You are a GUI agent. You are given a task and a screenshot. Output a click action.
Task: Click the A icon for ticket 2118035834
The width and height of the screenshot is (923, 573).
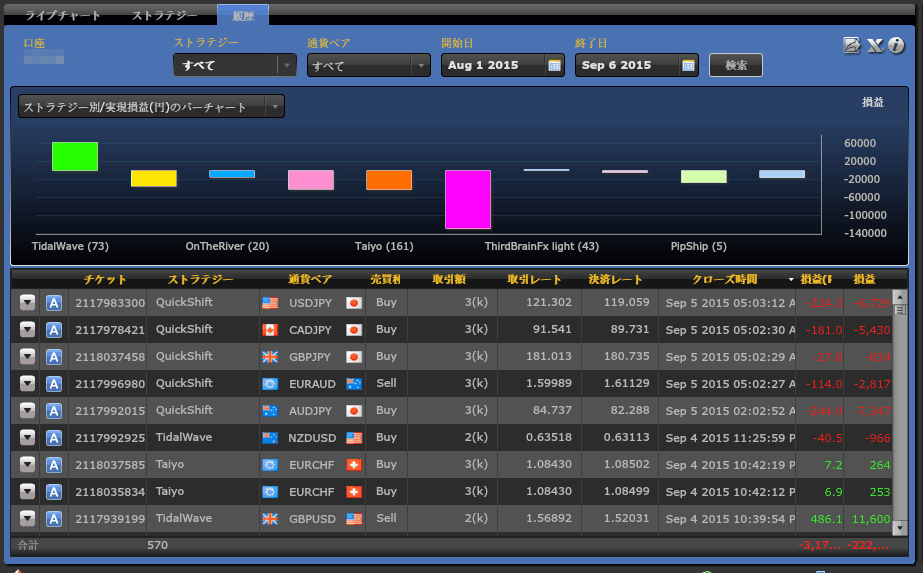click(54, 492)
